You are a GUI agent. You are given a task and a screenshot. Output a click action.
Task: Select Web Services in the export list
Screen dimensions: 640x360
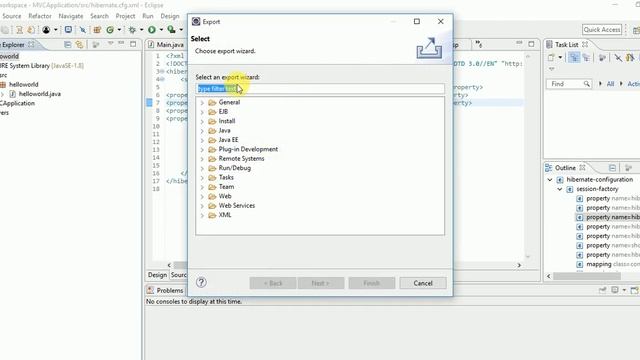237,206
